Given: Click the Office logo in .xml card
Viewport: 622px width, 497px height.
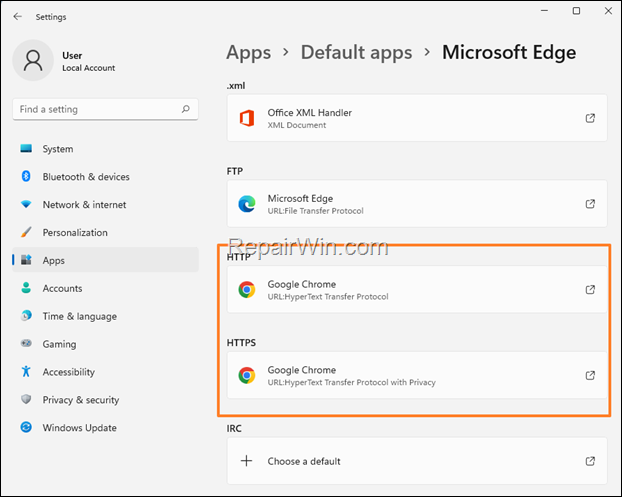Looking at the screenshot, I should [247, 118].
